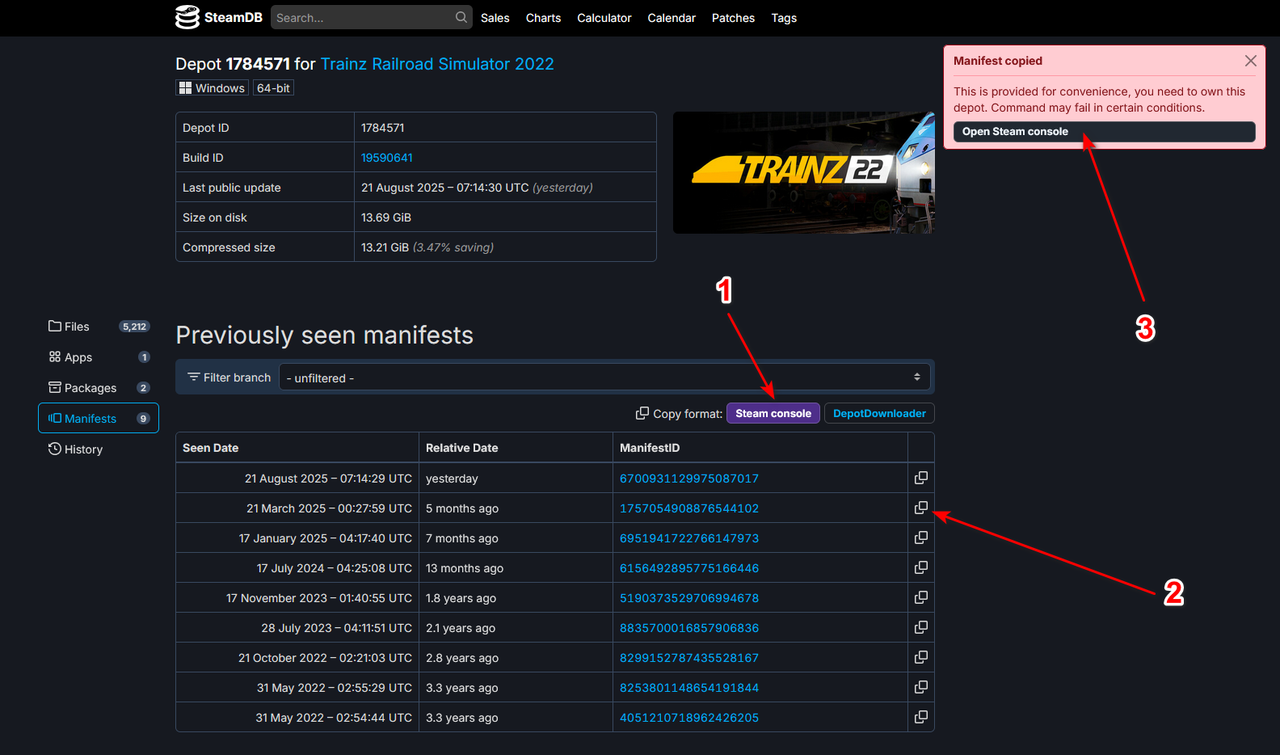Click Open Steam console button
1280x755 pixels.
1104,132
